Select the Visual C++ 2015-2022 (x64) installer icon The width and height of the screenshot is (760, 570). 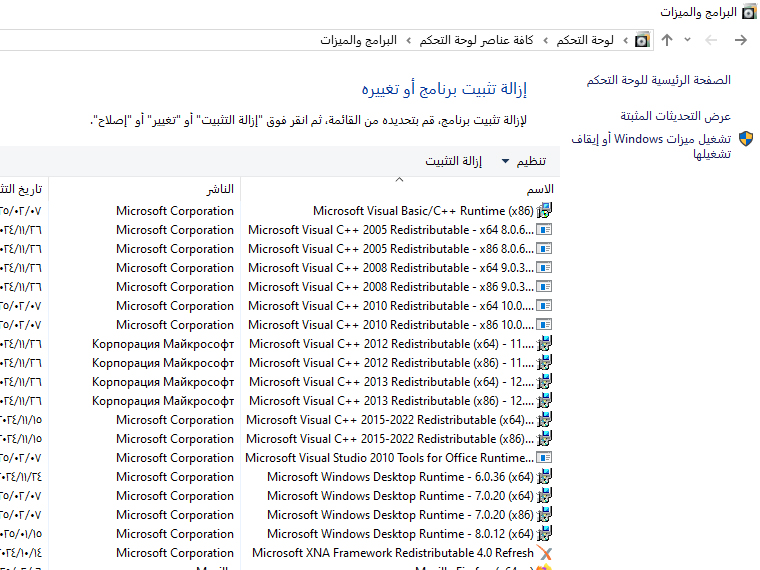[544, 420]
